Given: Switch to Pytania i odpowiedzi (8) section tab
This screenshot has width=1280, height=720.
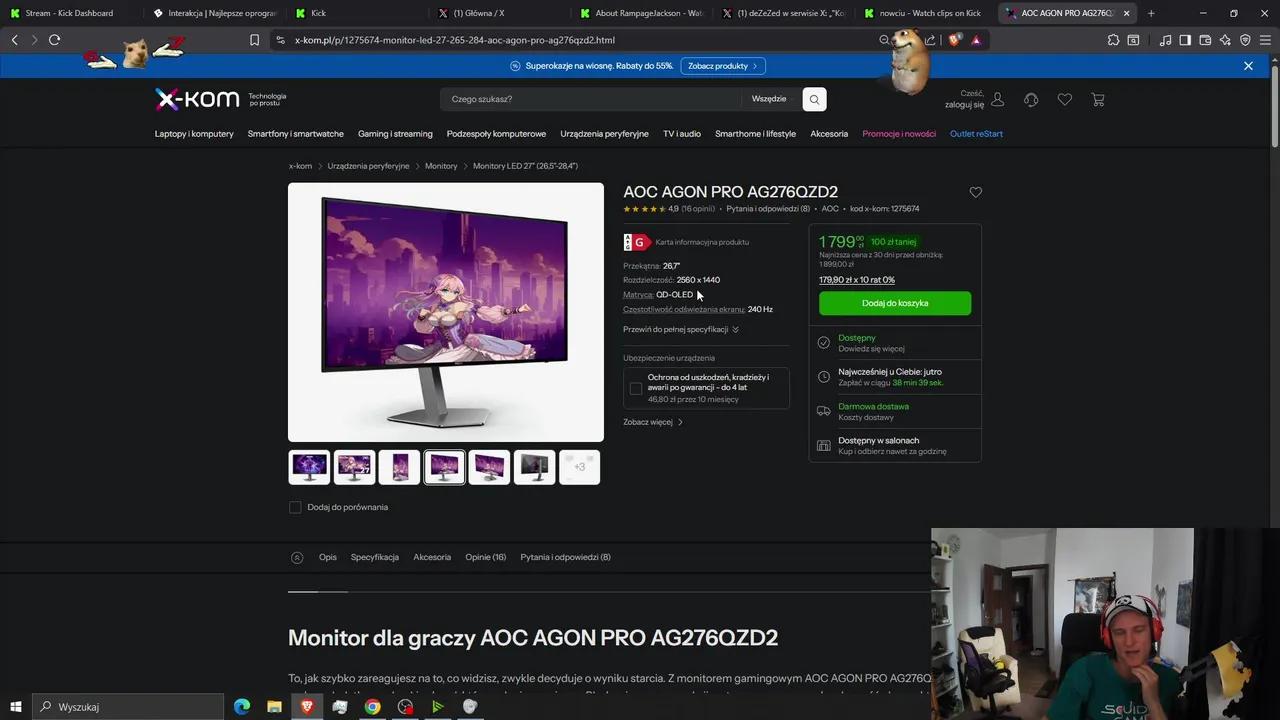Looking at the screenshot, I should coord(565,557).
